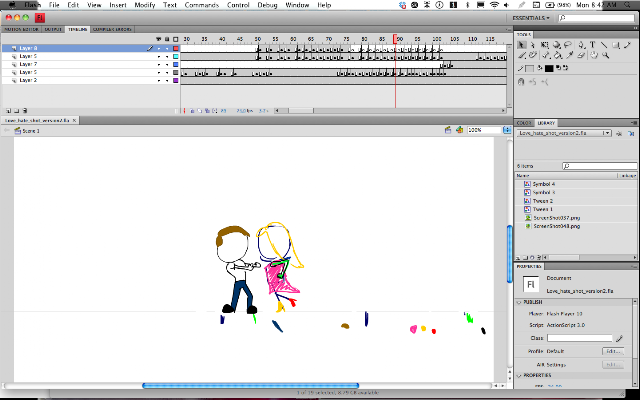Select Symbol 4 in the library
Screen dimensions: 640x400
544,184
